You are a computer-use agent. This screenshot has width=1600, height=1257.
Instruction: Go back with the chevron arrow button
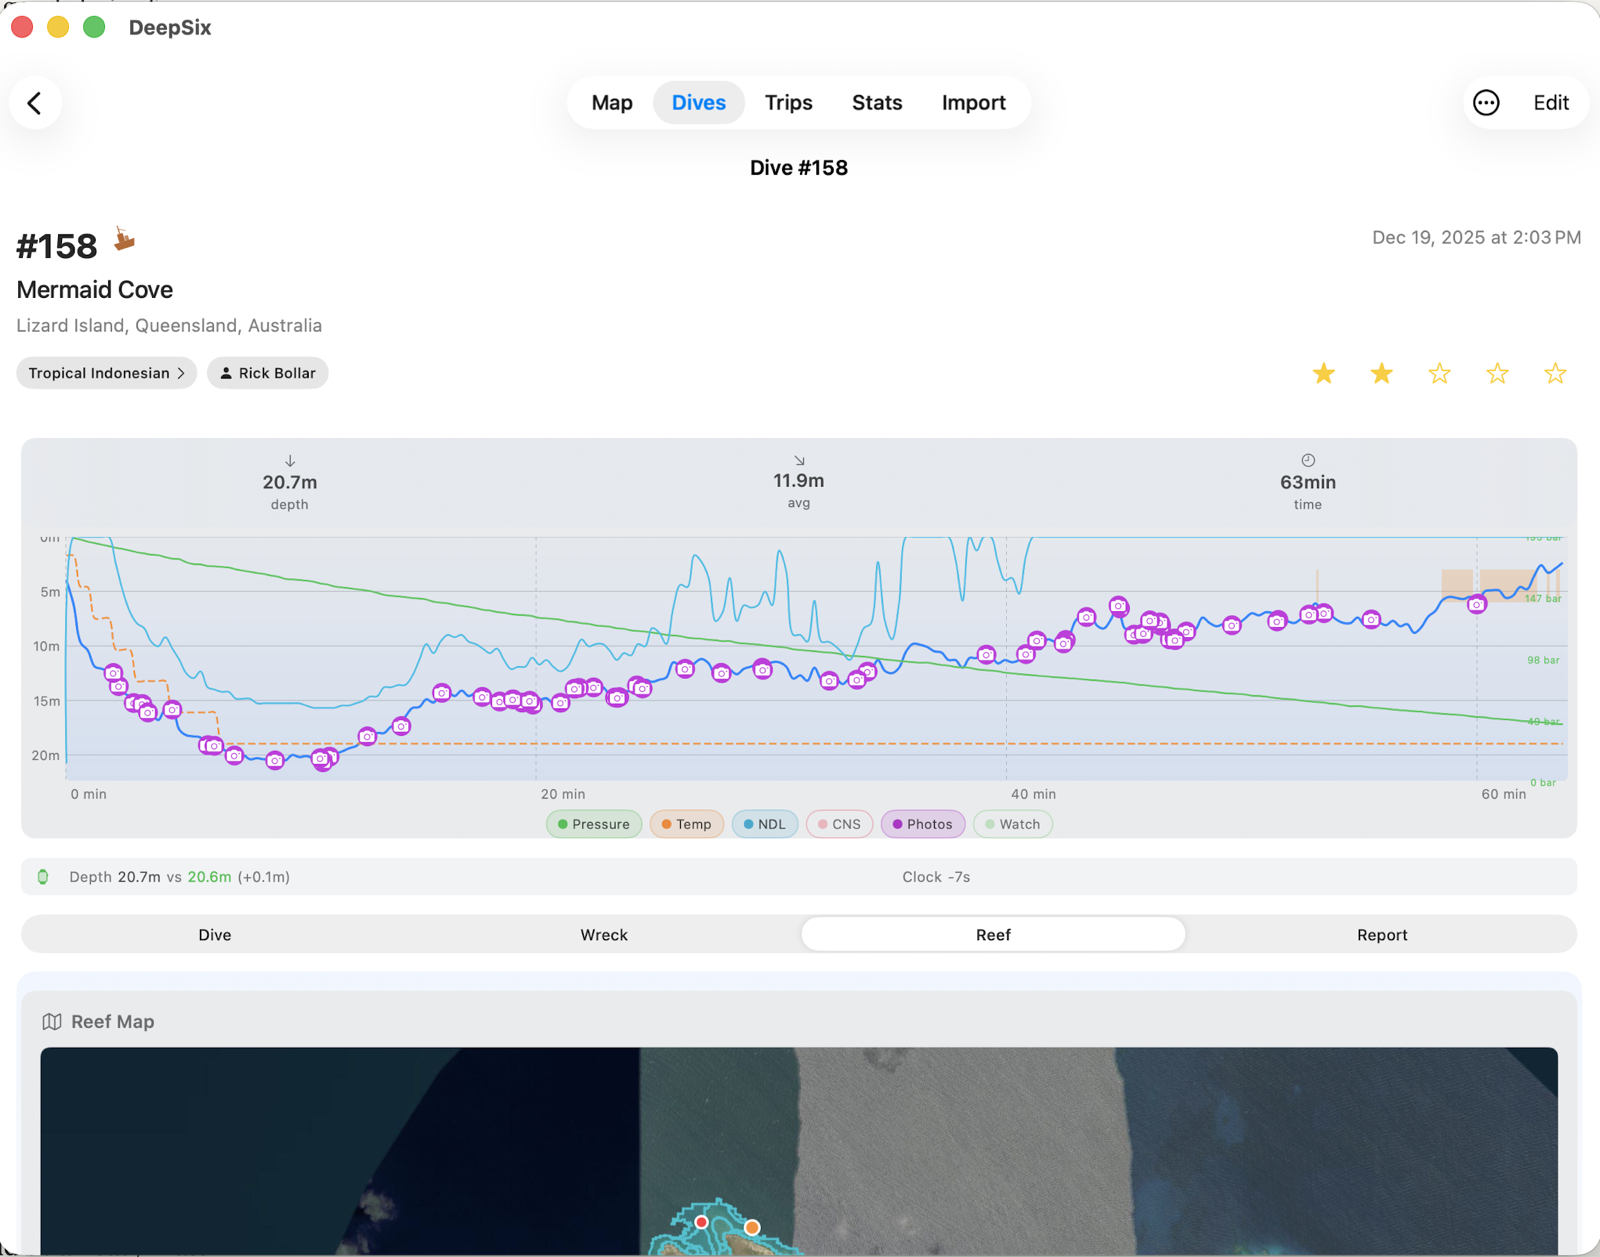(x=35, y=103)
